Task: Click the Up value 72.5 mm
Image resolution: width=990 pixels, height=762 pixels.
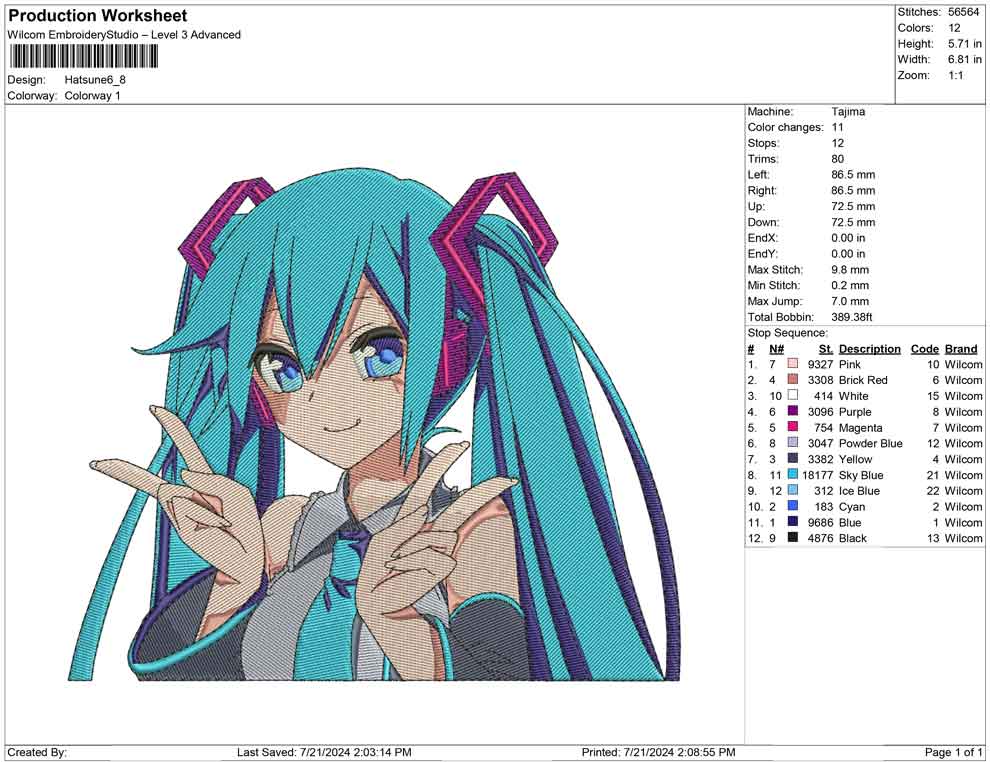Action: 853,206
